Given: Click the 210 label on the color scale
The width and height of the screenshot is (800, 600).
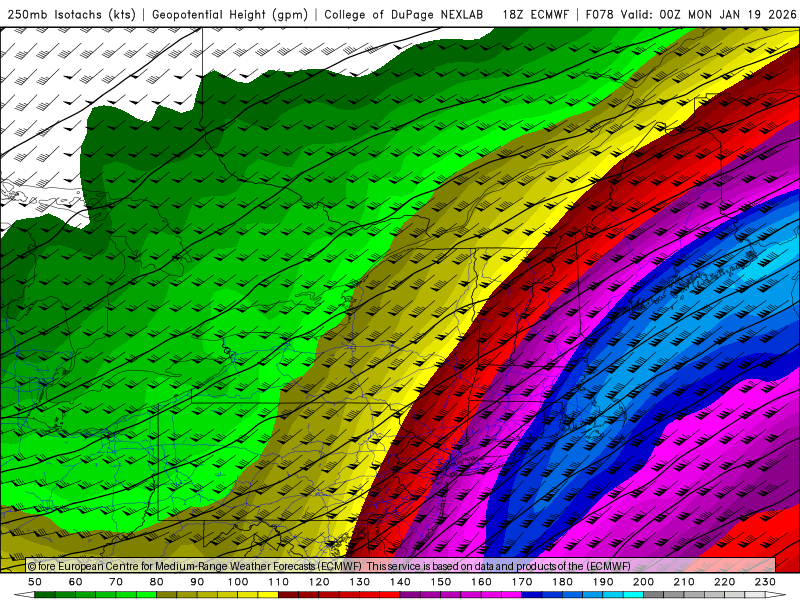Looking at the screenshot, I should coord(684,582).
